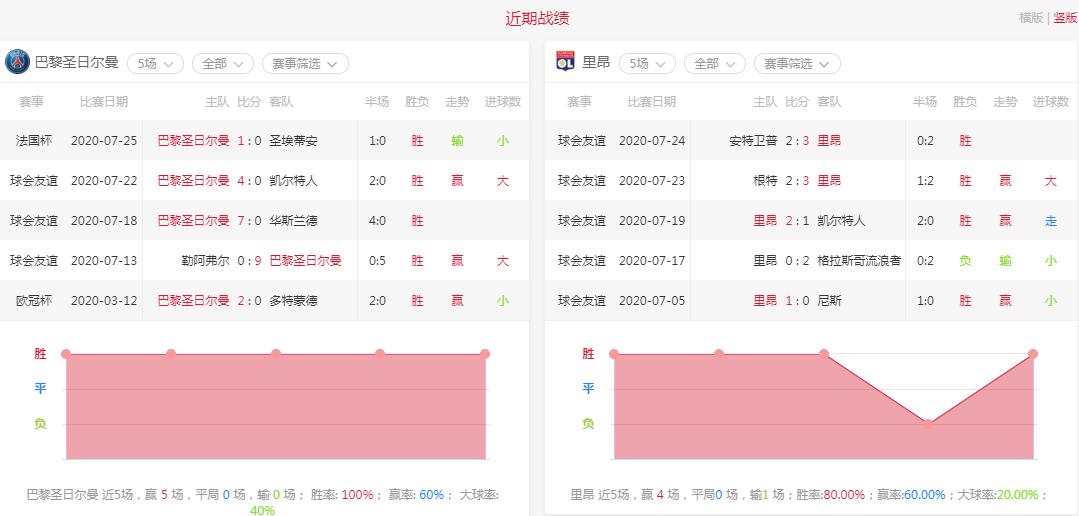Click 平 axis label on Lyon chart
Screen dimensions: 1079x516
click(588, 389)
